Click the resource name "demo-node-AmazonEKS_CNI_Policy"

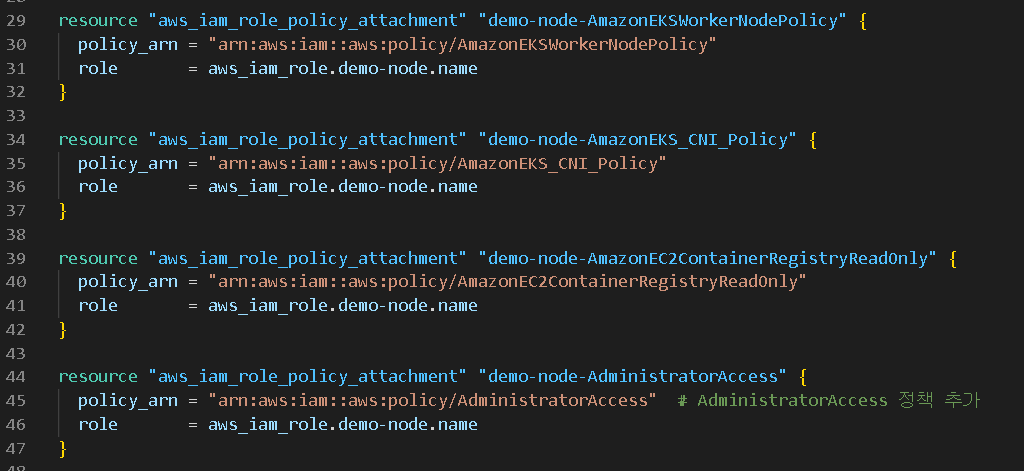click(638, 140)
